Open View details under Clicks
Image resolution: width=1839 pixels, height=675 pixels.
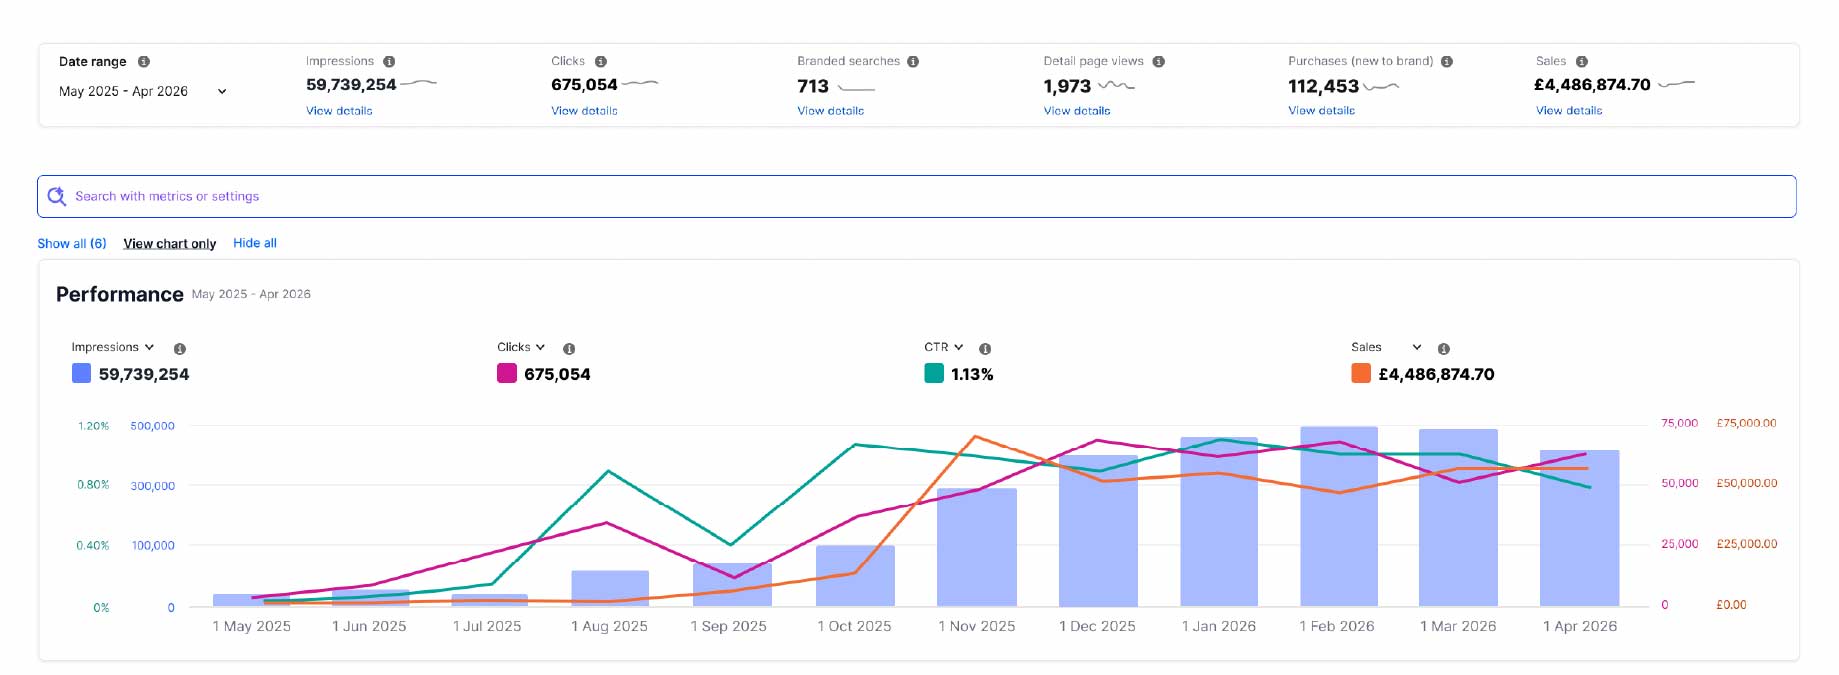click(x=584, y=111)
